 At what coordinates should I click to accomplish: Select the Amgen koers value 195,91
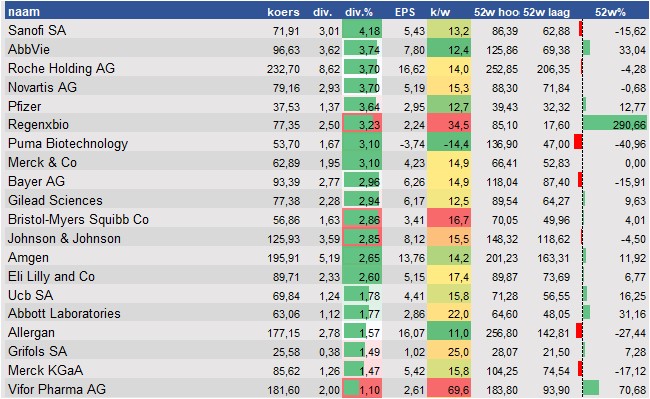283,258
